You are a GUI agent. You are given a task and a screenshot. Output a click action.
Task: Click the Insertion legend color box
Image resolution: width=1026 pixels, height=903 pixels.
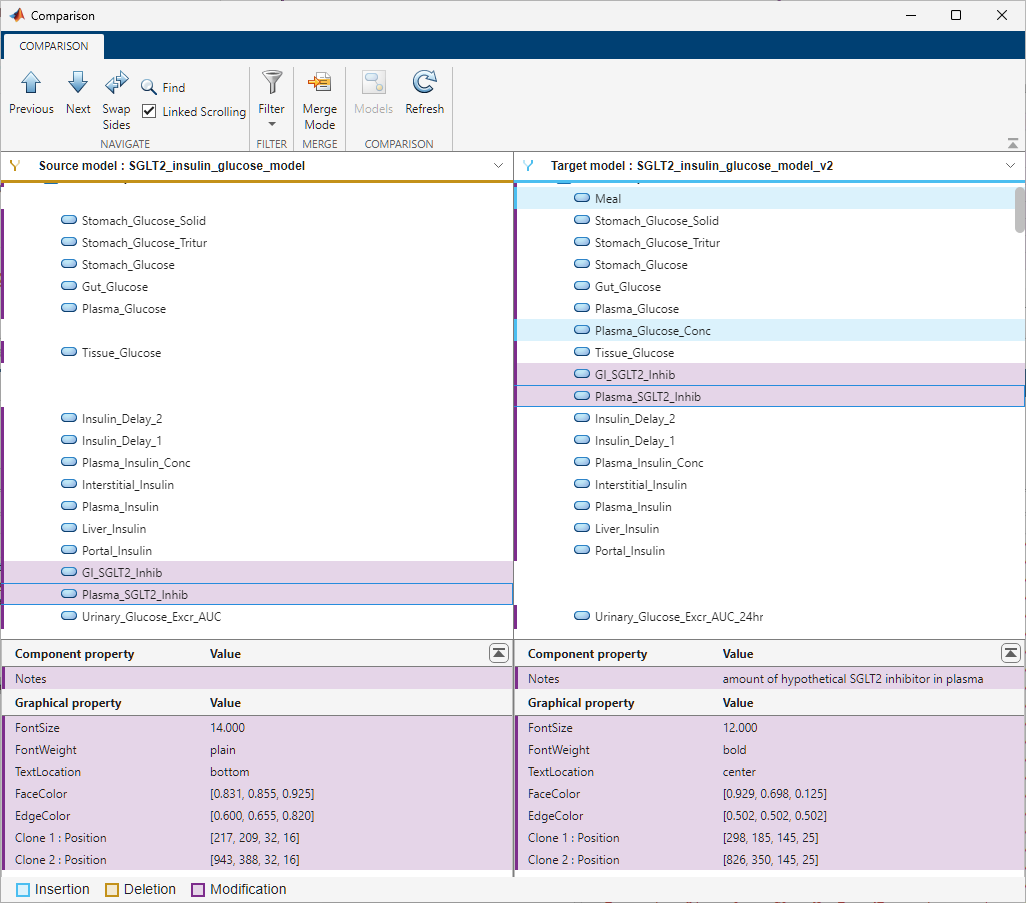pyautogui.click(x=23, y=889)
